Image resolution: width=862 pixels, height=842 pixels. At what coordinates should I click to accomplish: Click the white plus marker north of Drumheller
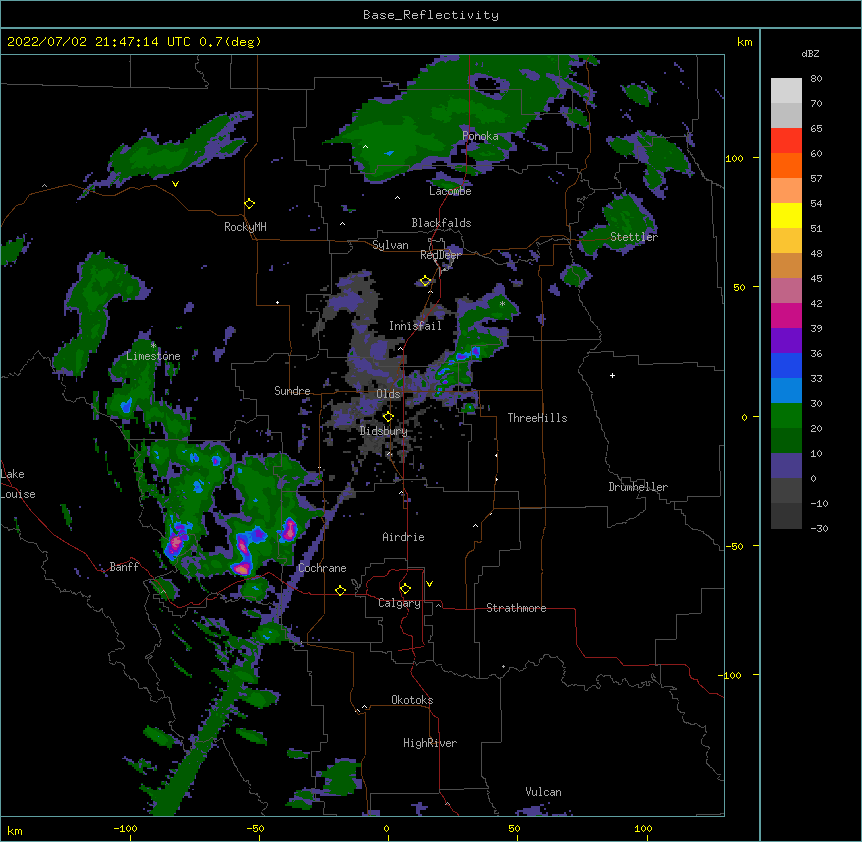click(612, 375)
